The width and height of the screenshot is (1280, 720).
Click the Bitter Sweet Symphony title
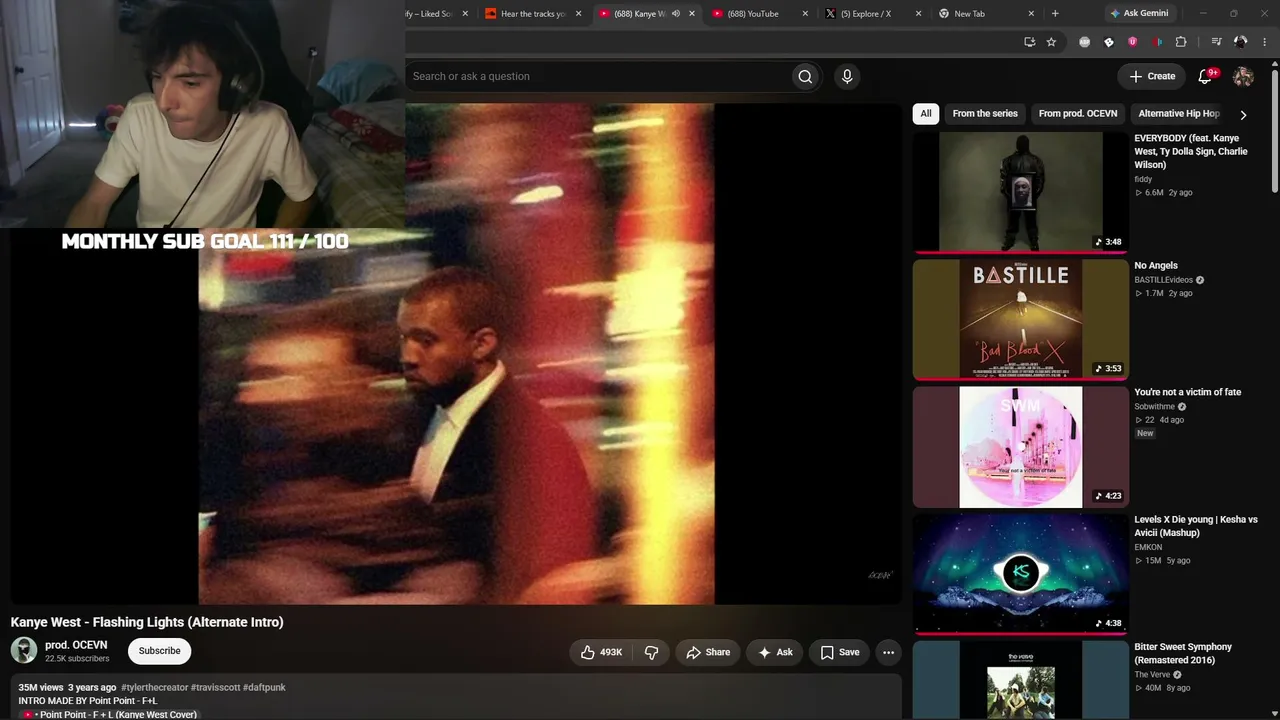click(x=1183, y=653)
